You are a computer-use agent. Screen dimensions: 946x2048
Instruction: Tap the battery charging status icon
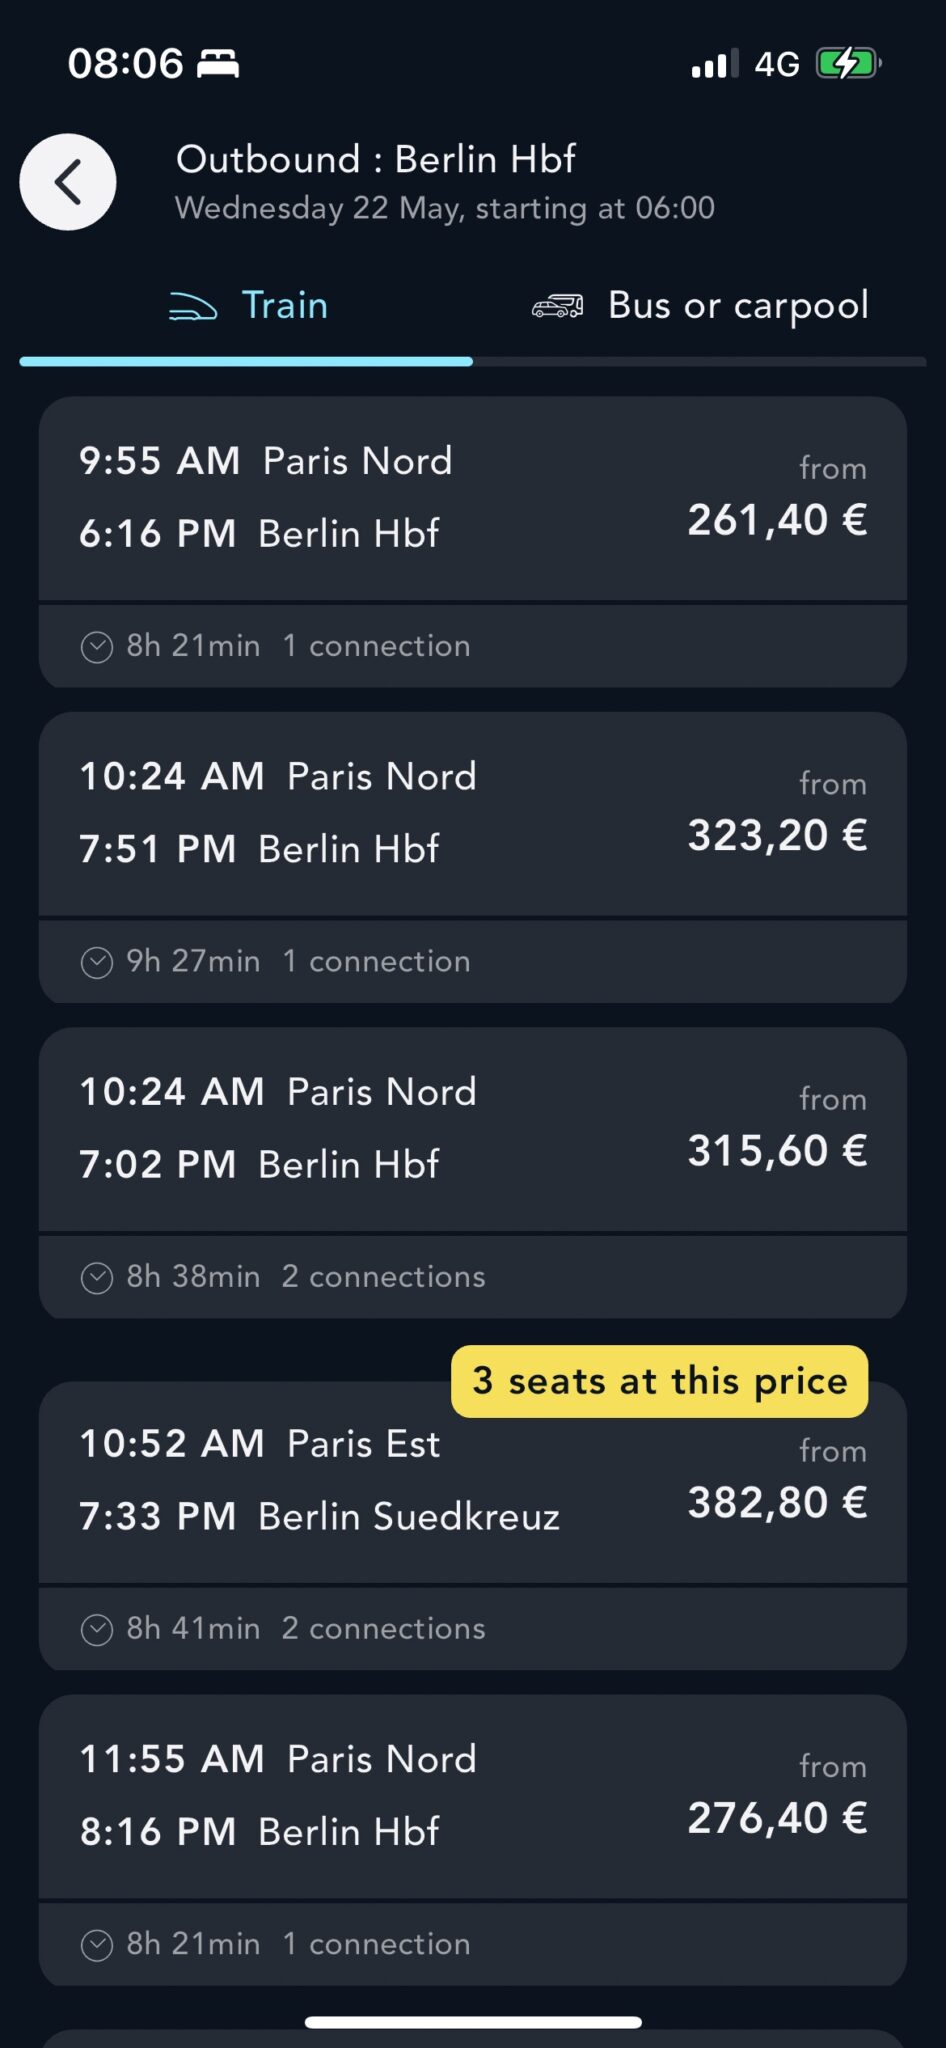(x=847, y=64)
